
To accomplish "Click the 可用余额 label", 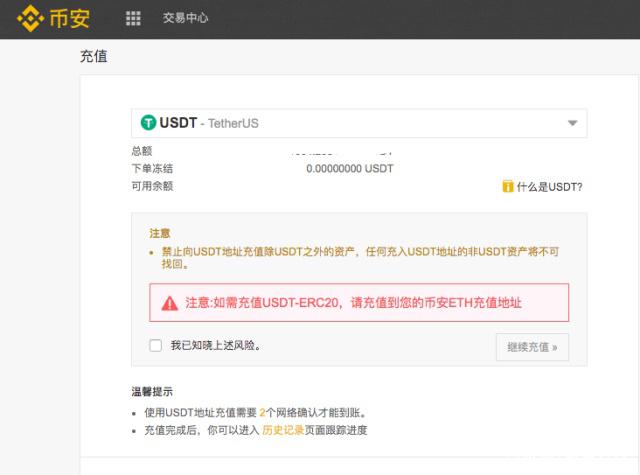I will (x=152, y=186).
